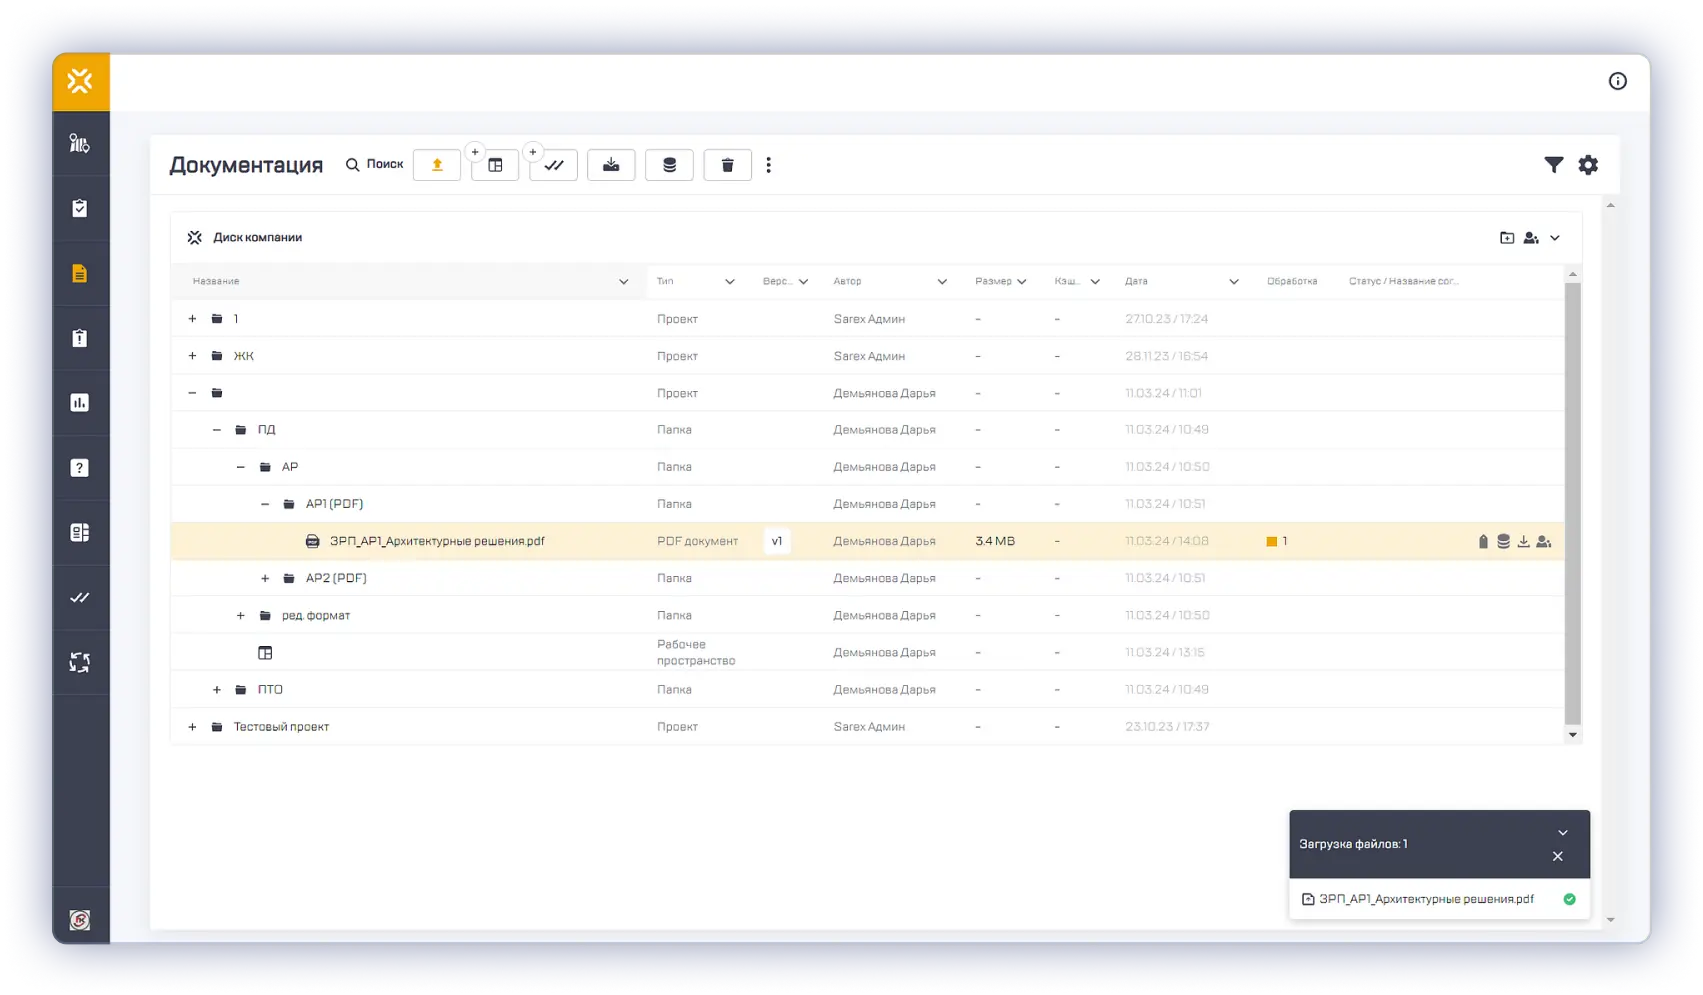This screenshot has width=1703, height=995.
Task: Click the orange upload file toolbar button
Action: click(x=437, y=165)
